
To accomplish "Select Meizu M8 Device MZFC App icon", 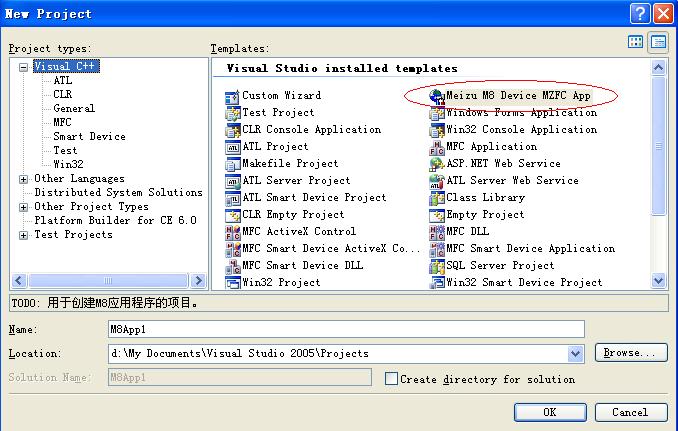I will (x=437, y=96).
